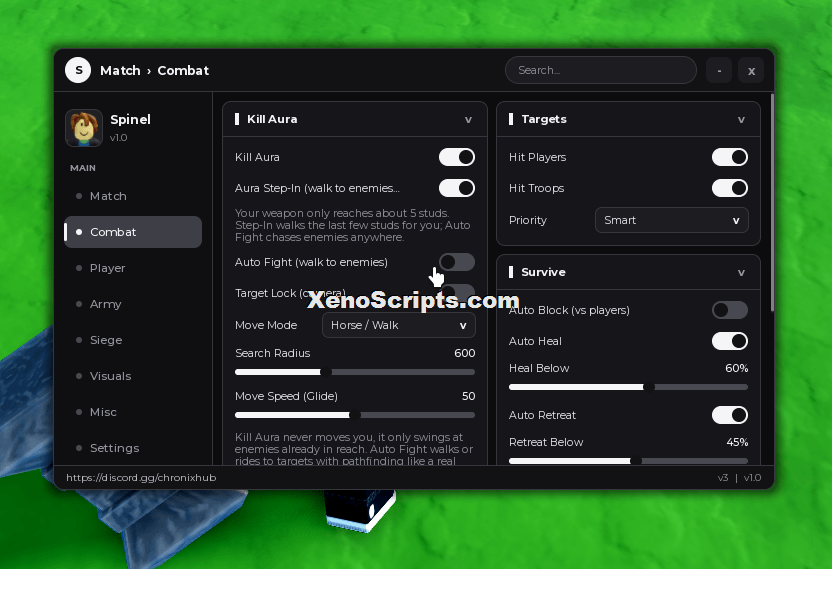The height and width of the screenshot is (599, 832).
Task: Select Combat in the sidebar
Action: [x=133, y=232]
